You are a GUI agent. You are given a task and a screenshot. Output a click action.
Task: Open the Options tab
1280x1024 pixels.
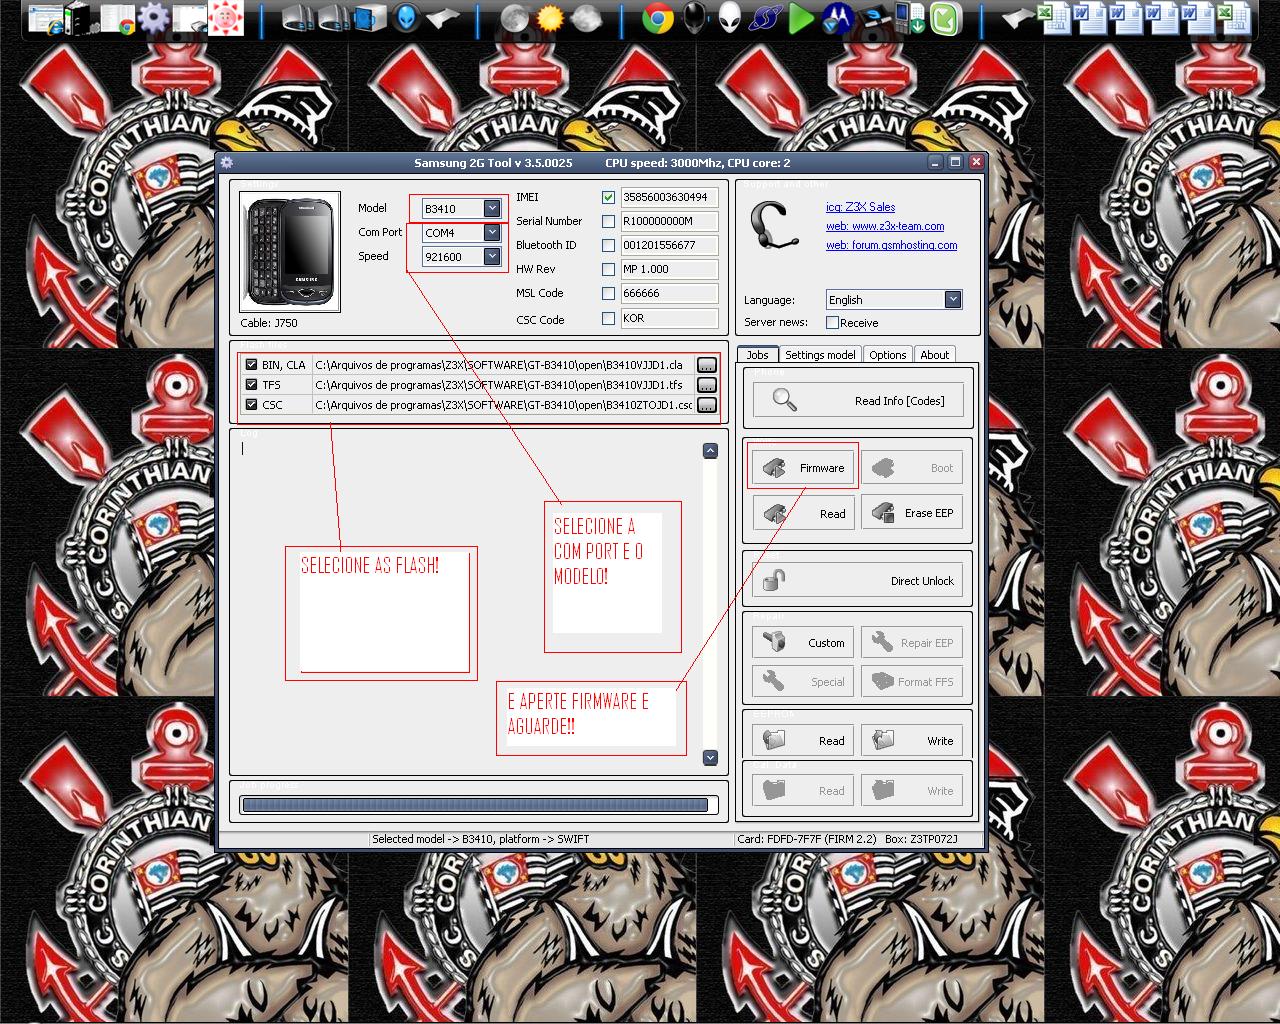(x=888, y=355)
